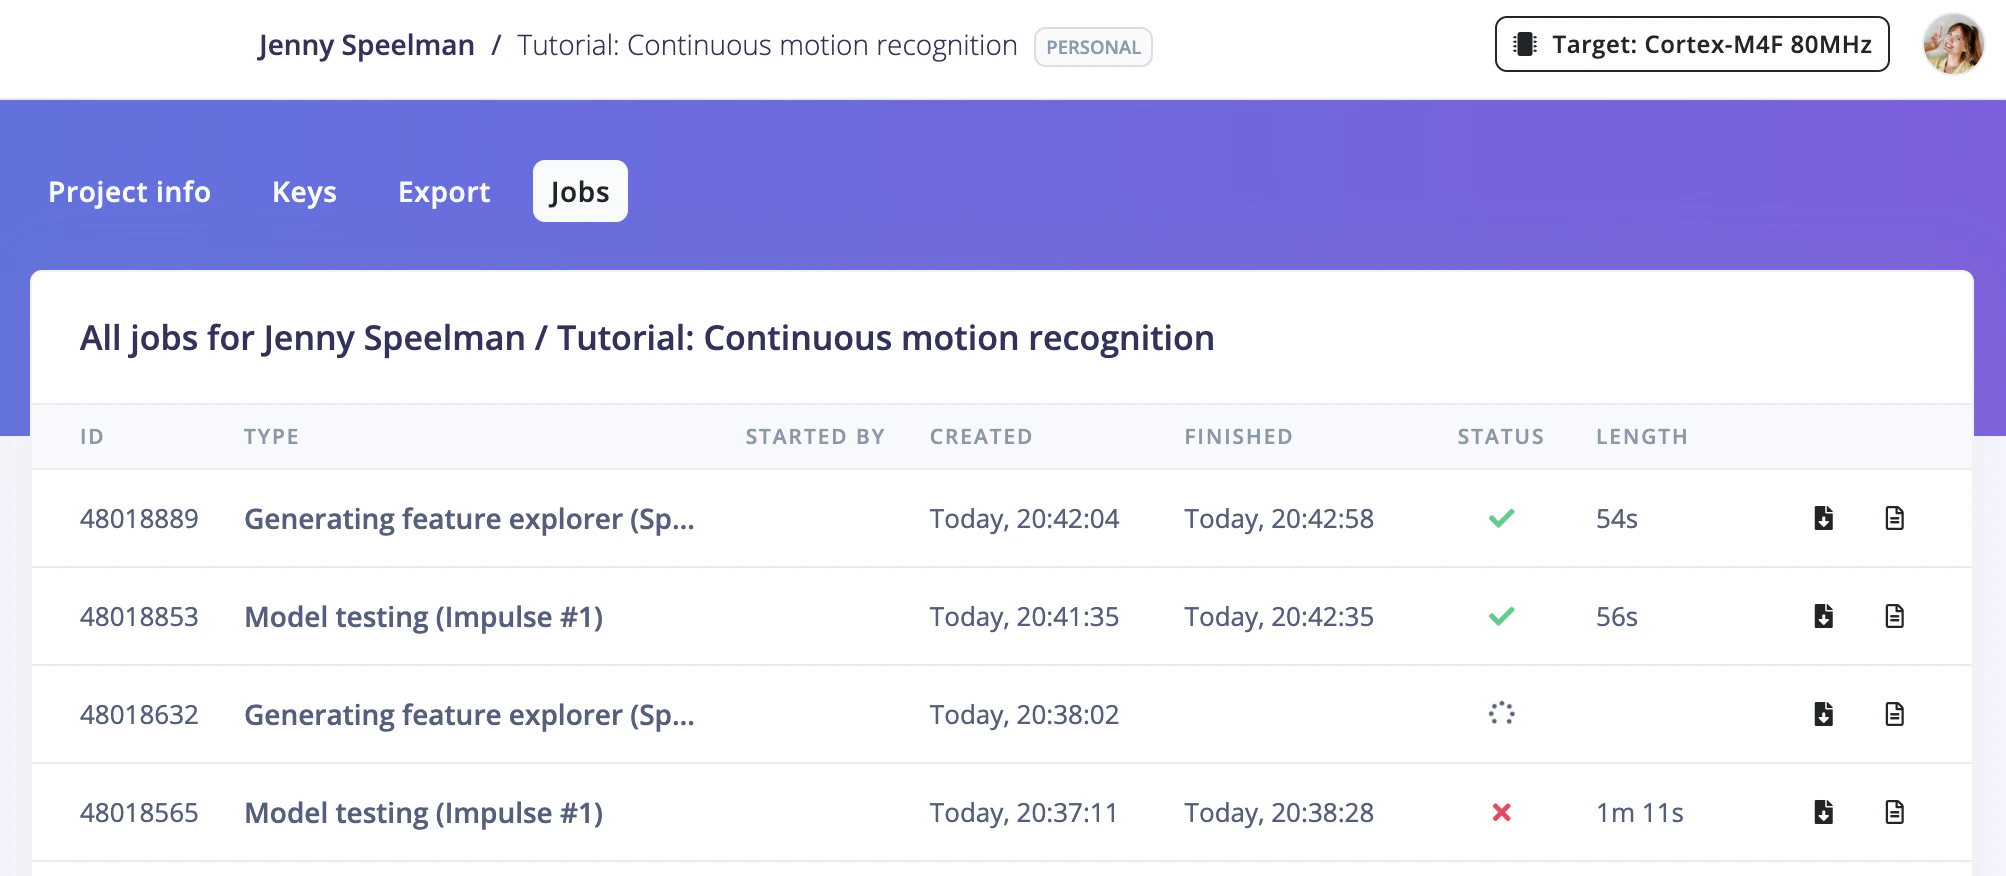This screenshot has height=876, width=2006.
Task: Click the PERSONAL badge label
Action: tap(1093, 47)
